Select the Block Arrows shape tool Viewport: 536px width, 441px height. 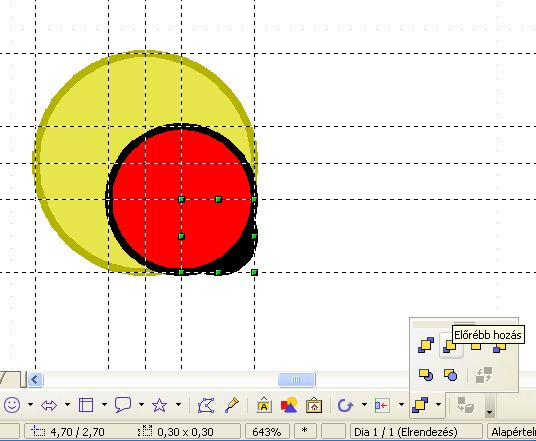[49, 405]
